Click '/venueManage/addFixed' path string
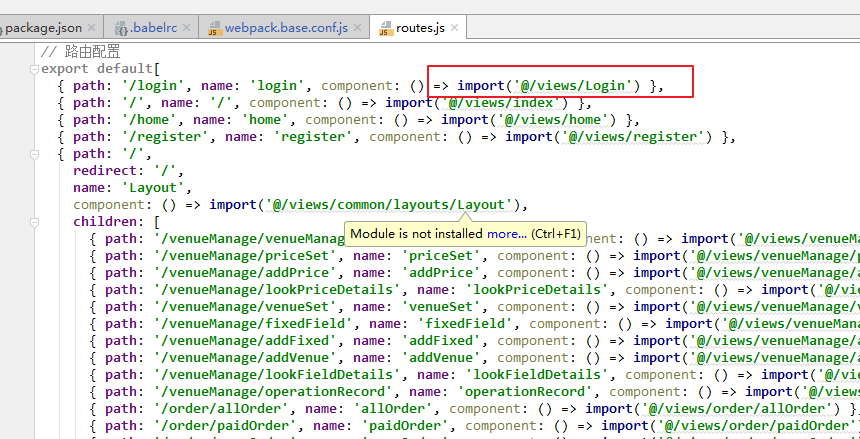860x439 pixels. pos(245,341)
